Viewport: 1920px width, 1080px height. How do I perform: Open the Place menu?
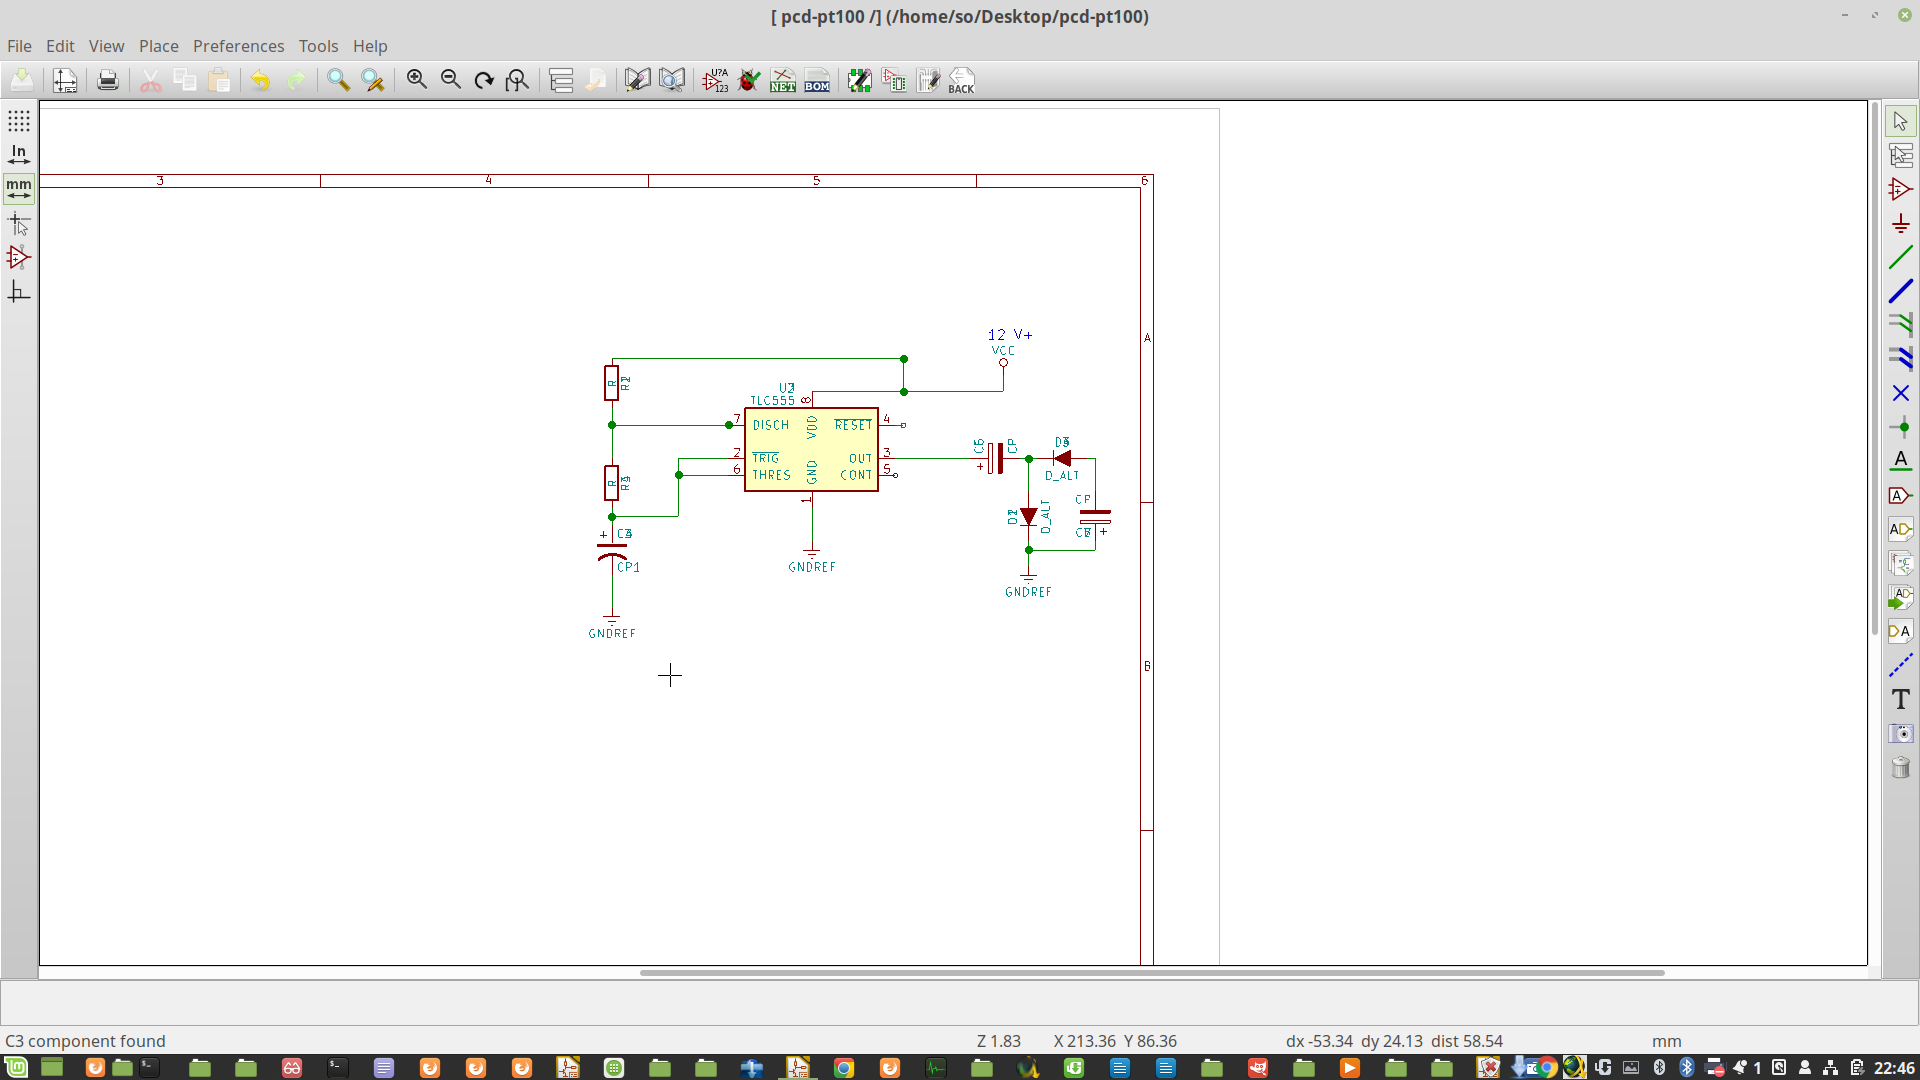[158, 46]
